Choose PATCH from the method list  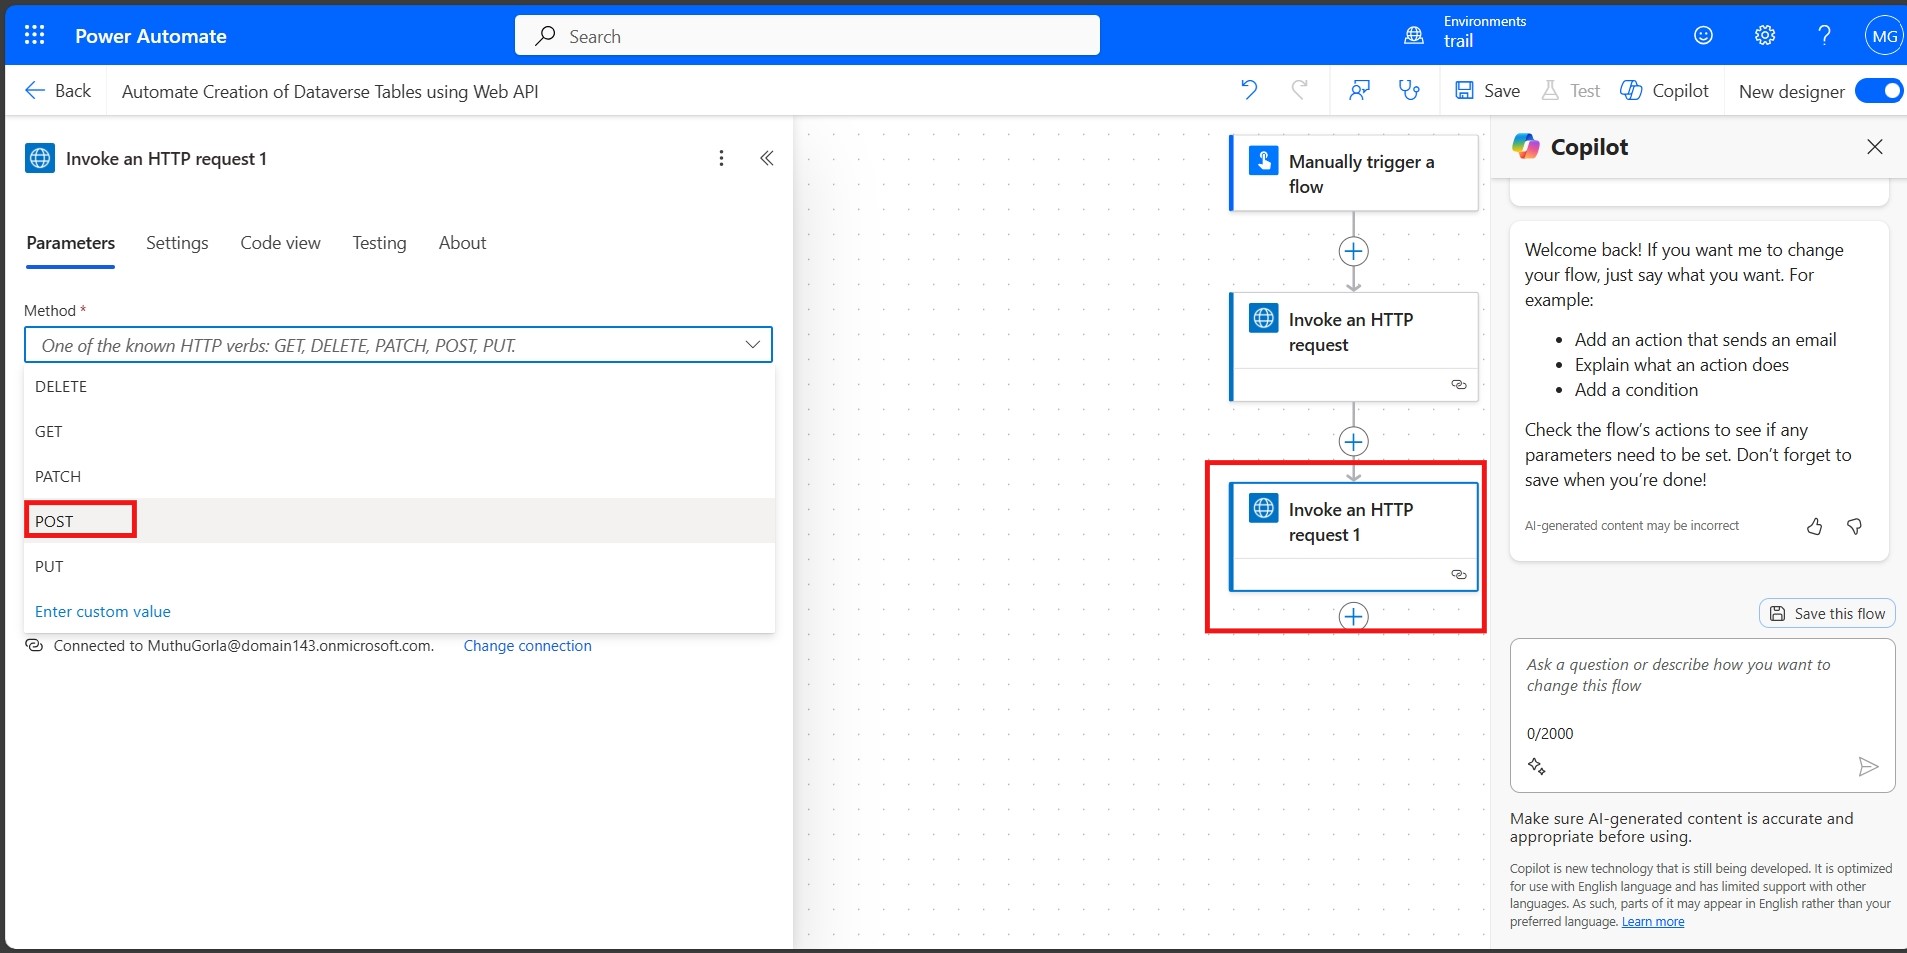[x=58, y=476]
